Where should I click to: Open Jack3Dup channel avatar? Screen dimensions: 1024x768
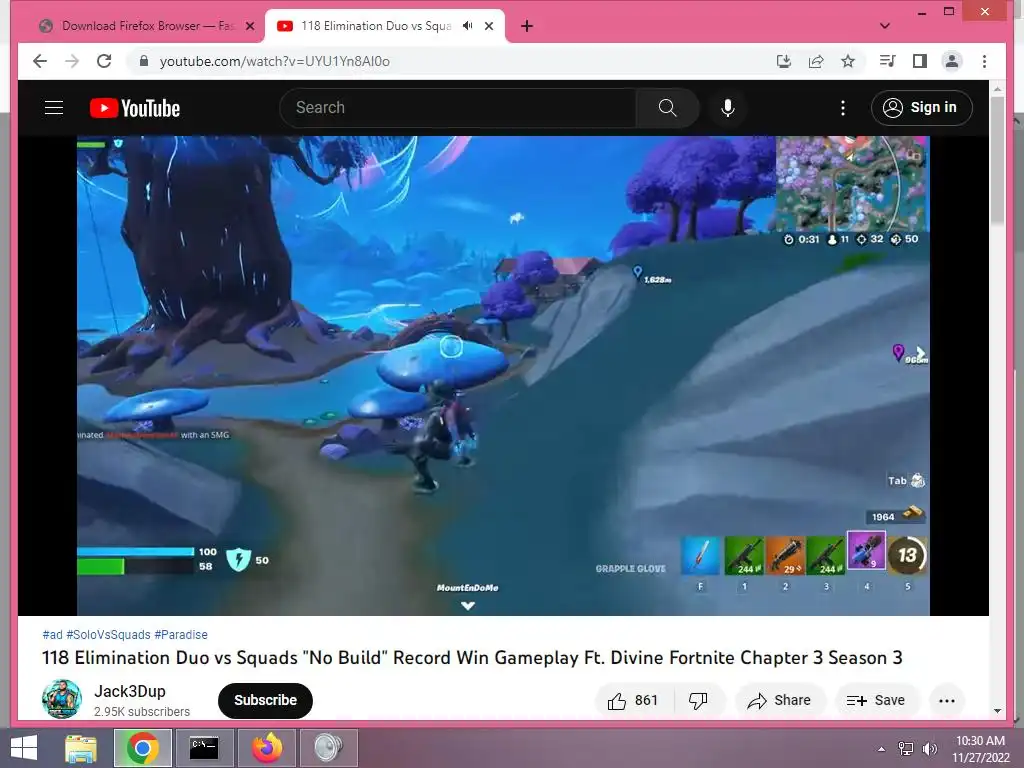[x=62, y=699]
